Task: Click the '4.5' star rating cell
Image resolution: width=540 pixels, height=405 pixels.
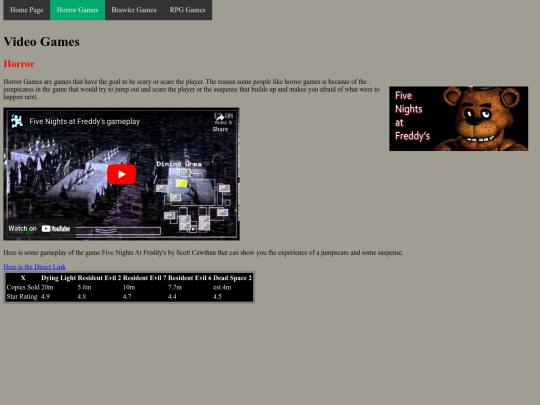Action: click(x=217, y=297)
